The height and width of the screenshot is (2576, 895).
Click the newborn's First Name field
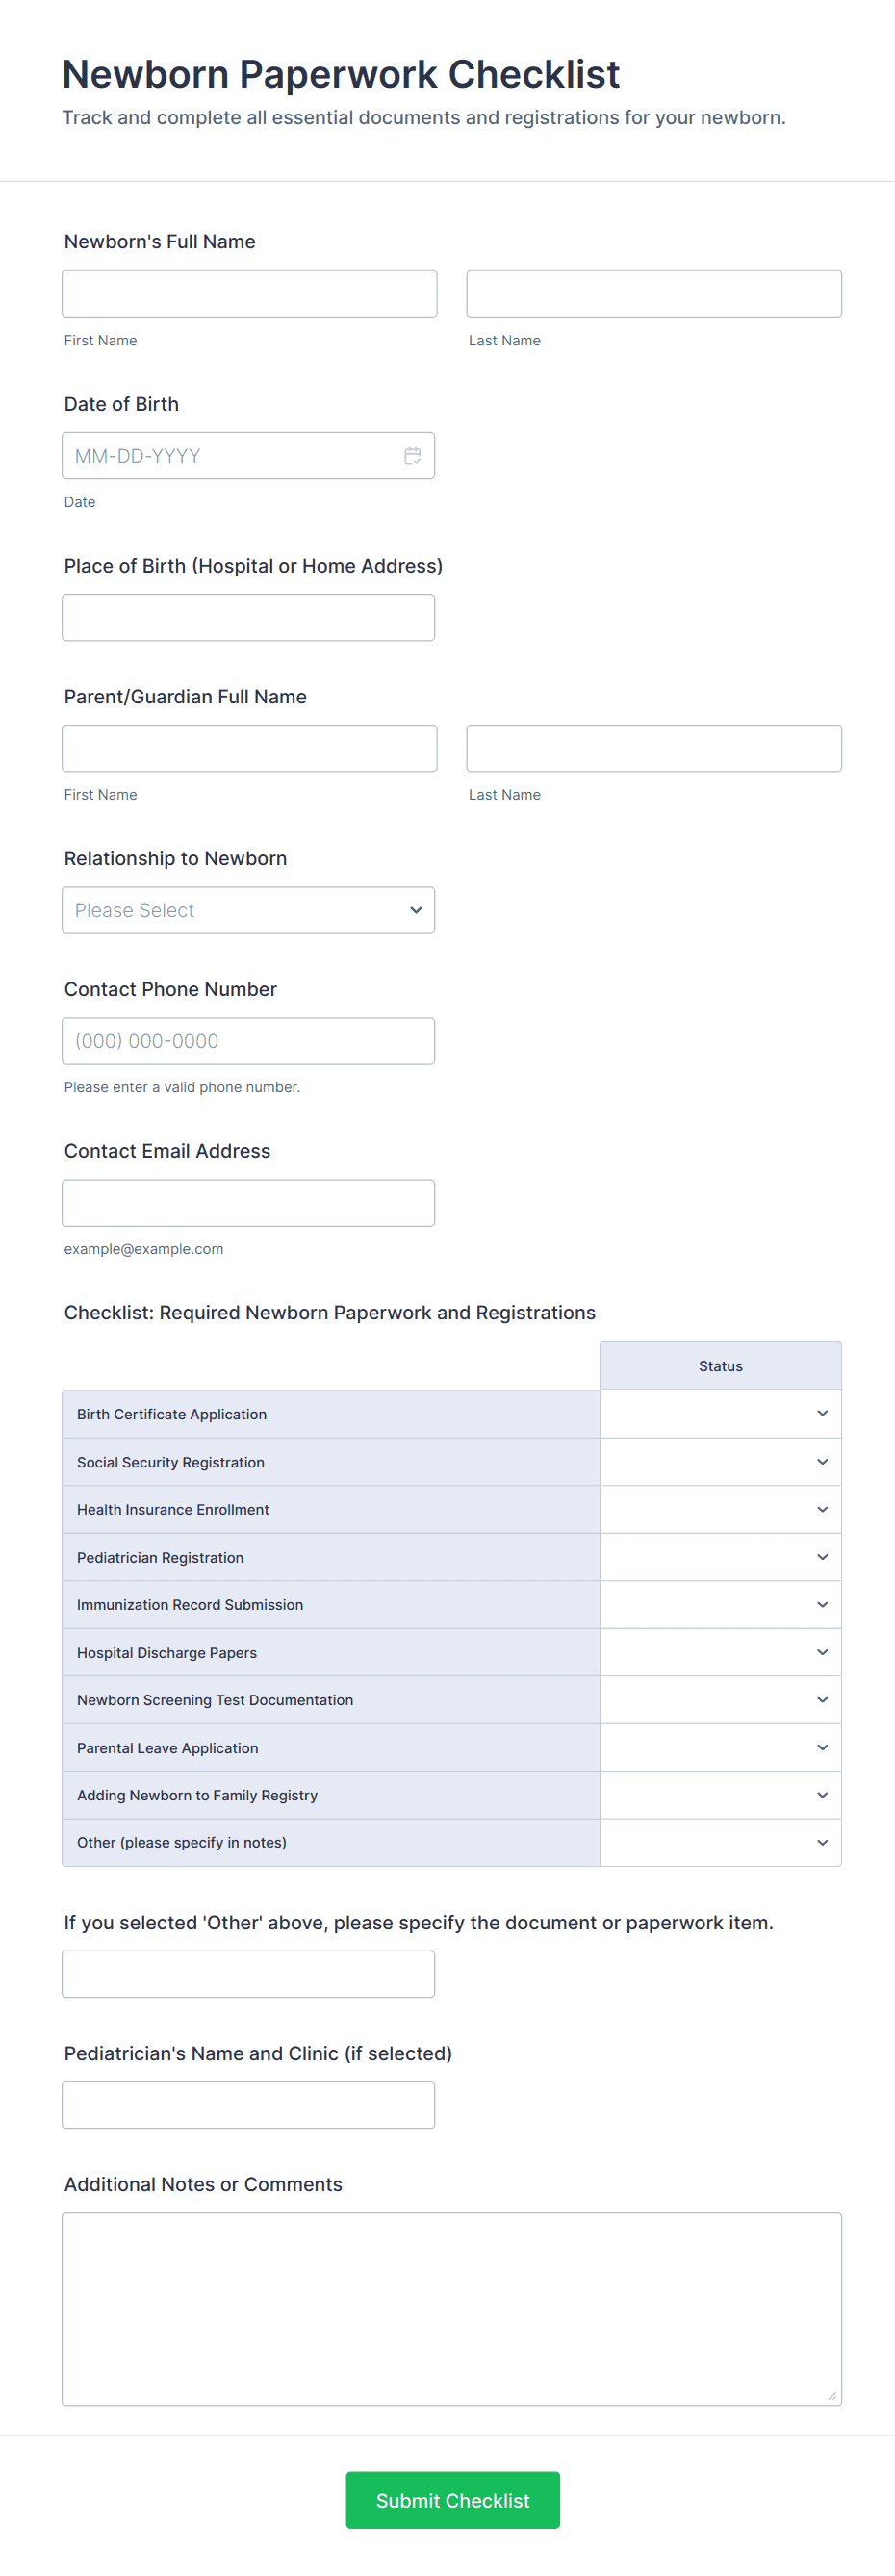[x=249, y=294]
